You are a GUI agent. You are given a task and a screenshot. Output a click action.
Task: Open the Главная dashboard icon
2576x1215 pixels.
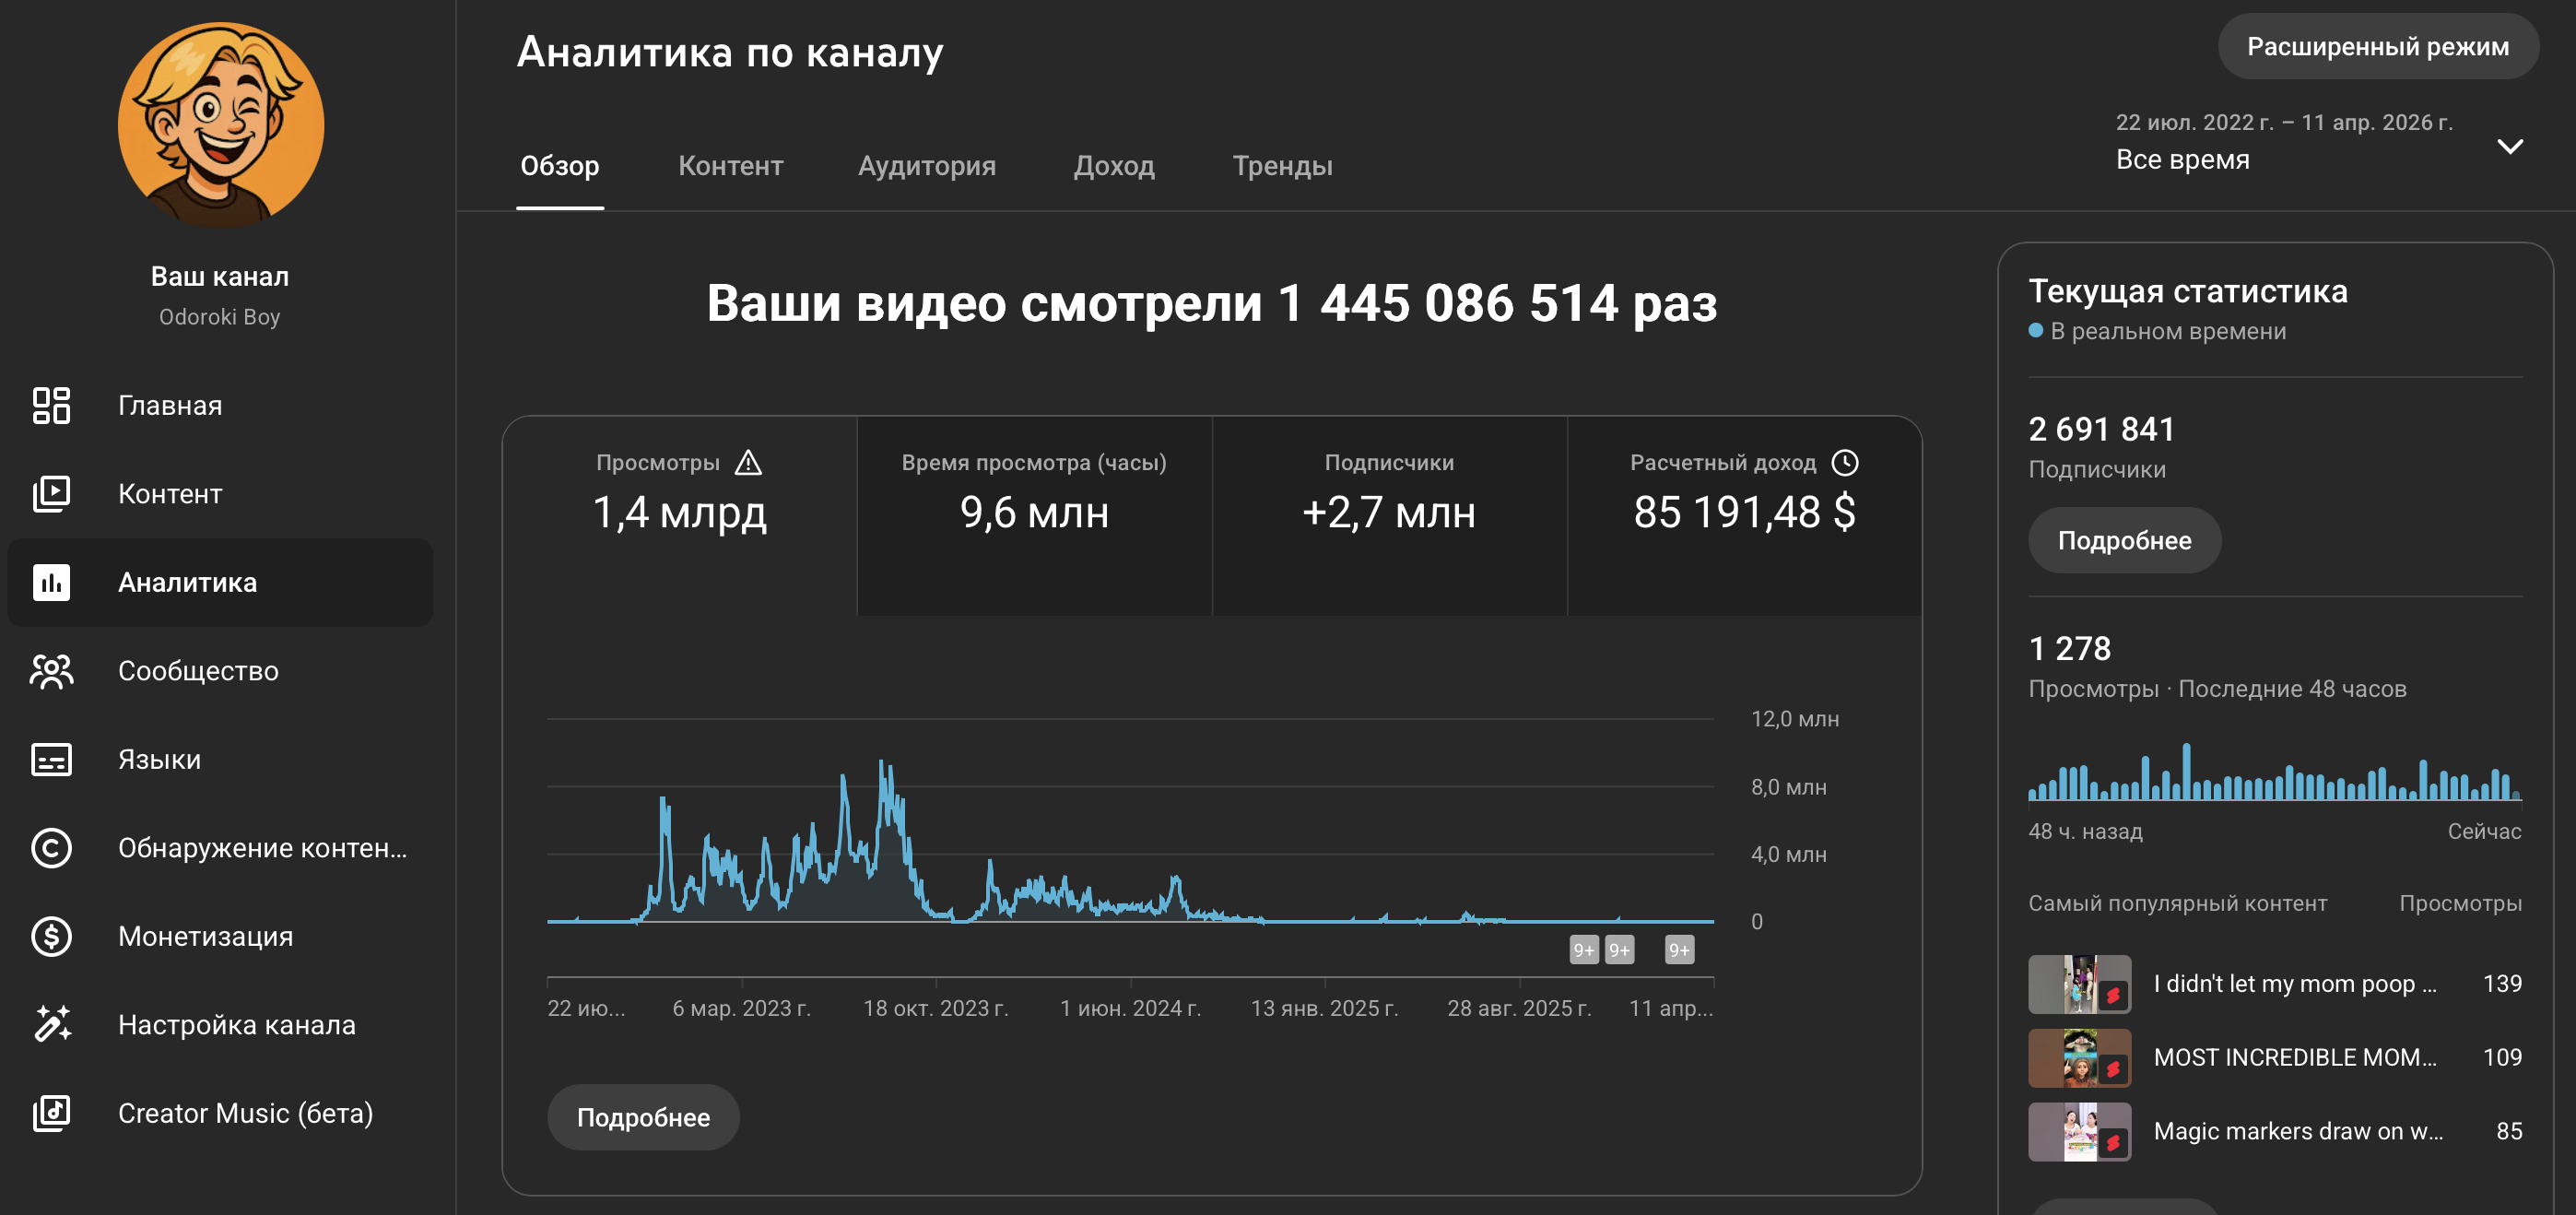pos(51,405)
